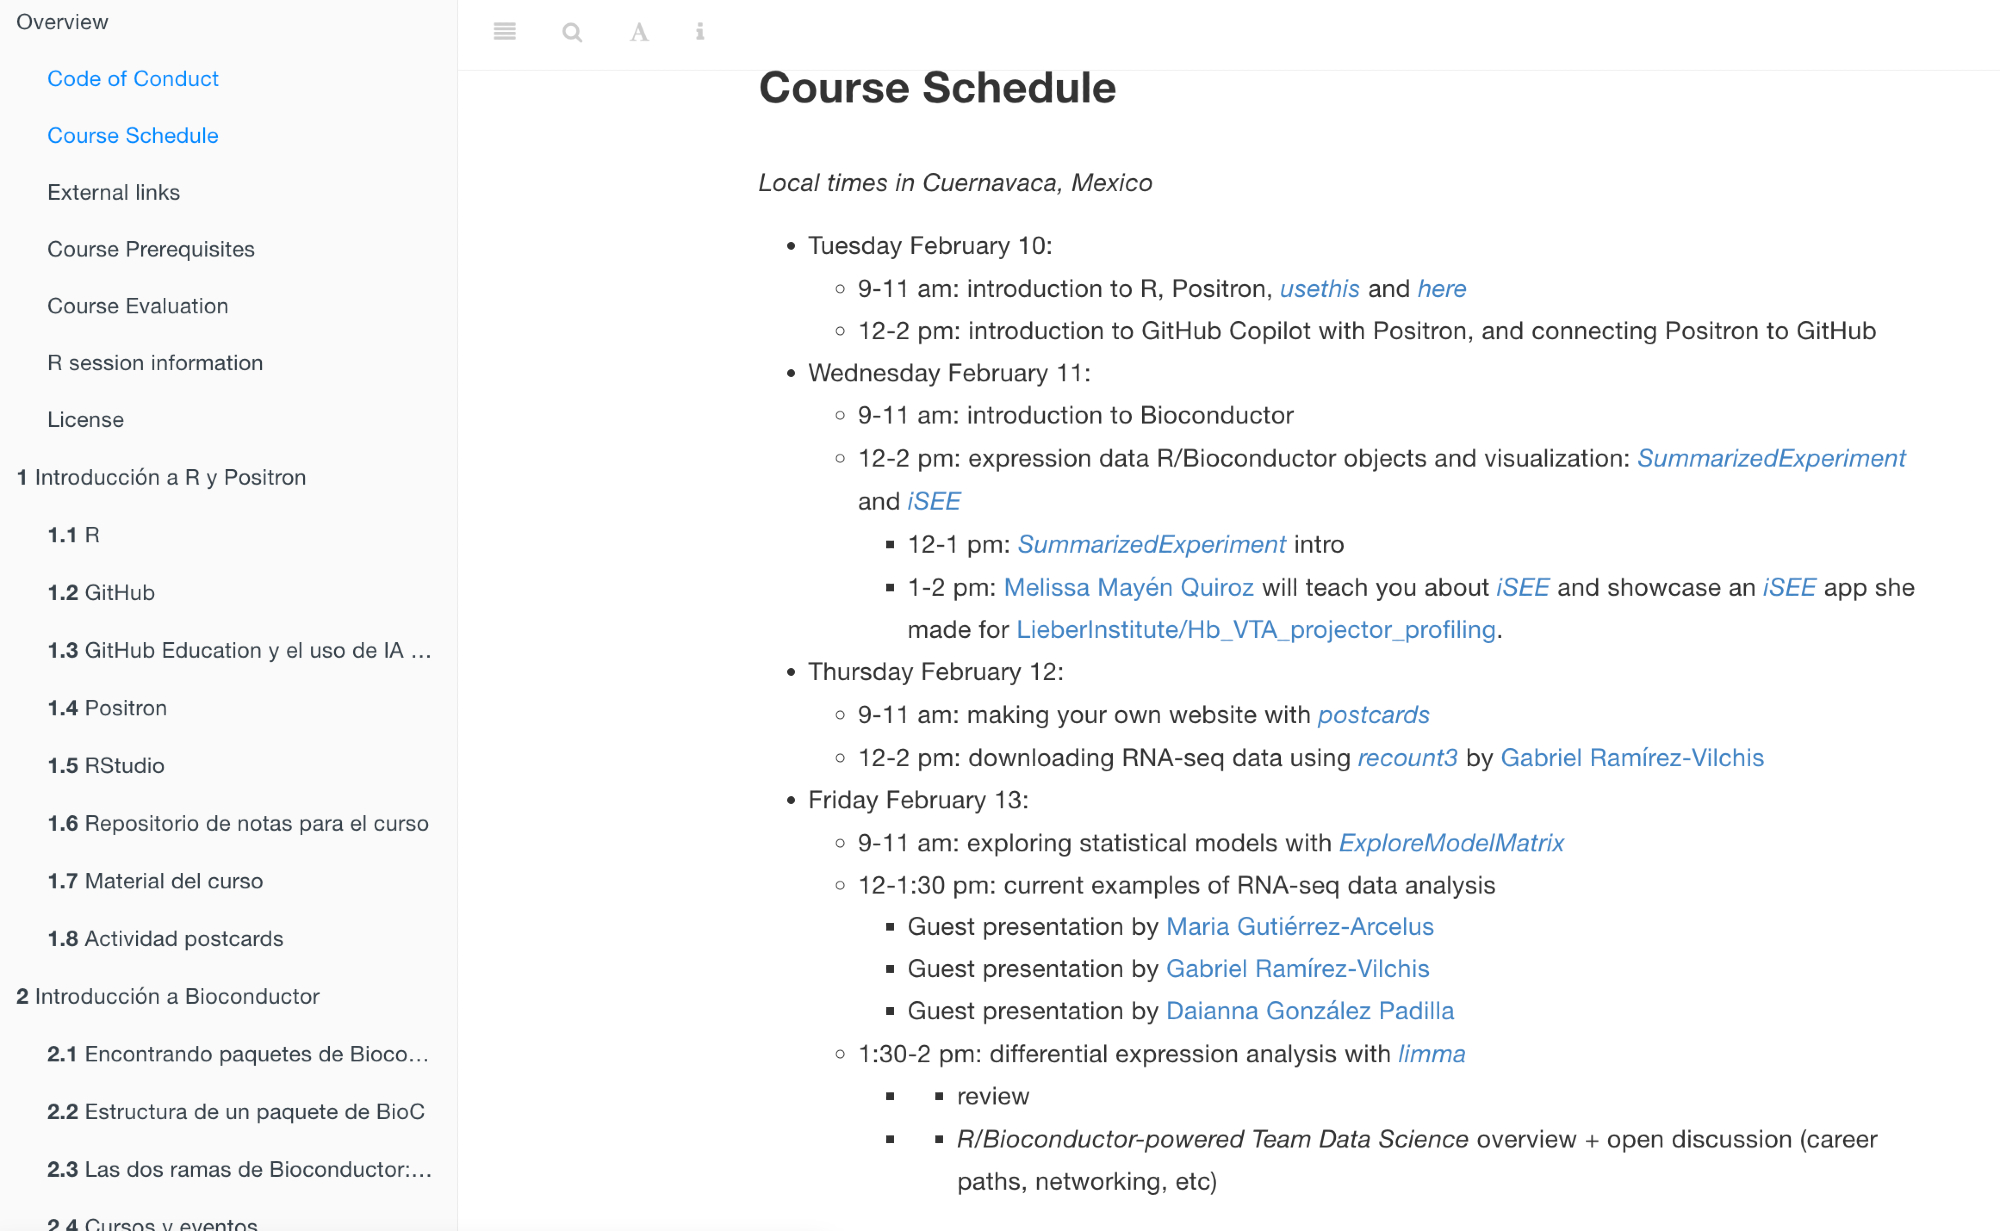The image size is (2000, 1231).
Task: Click the limma link
Action: click(1431, 1054)
